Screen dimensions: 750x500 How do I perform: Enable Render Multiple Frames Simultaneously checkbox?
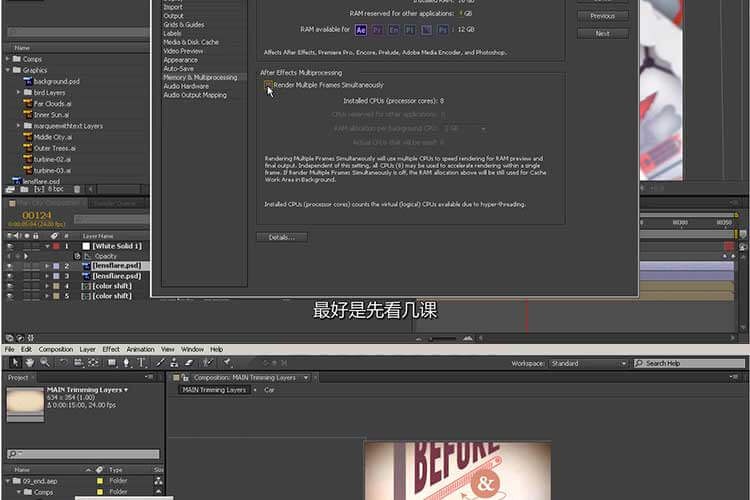tap(268, 85)
